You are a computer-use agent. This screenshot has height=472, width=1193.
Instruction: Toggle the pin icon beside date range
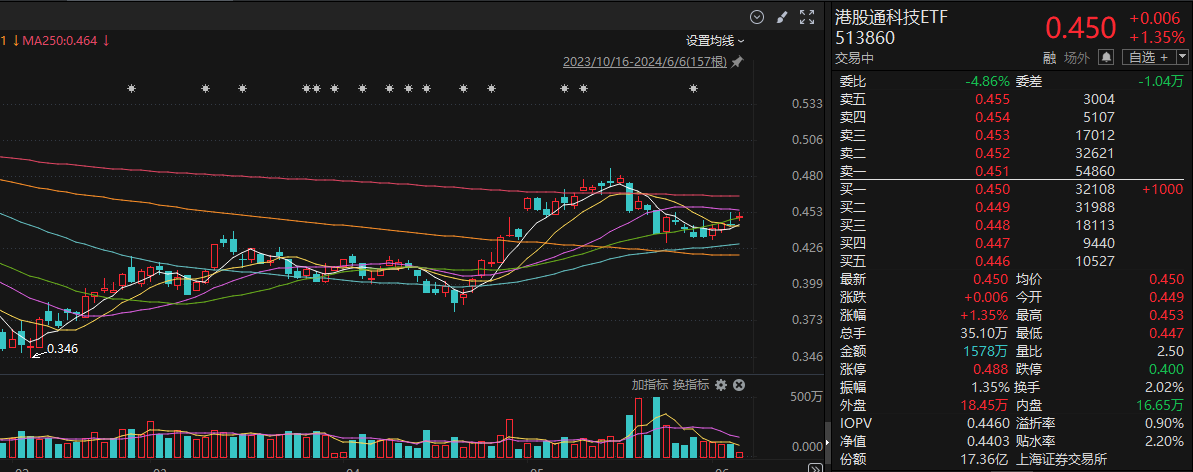738,62
